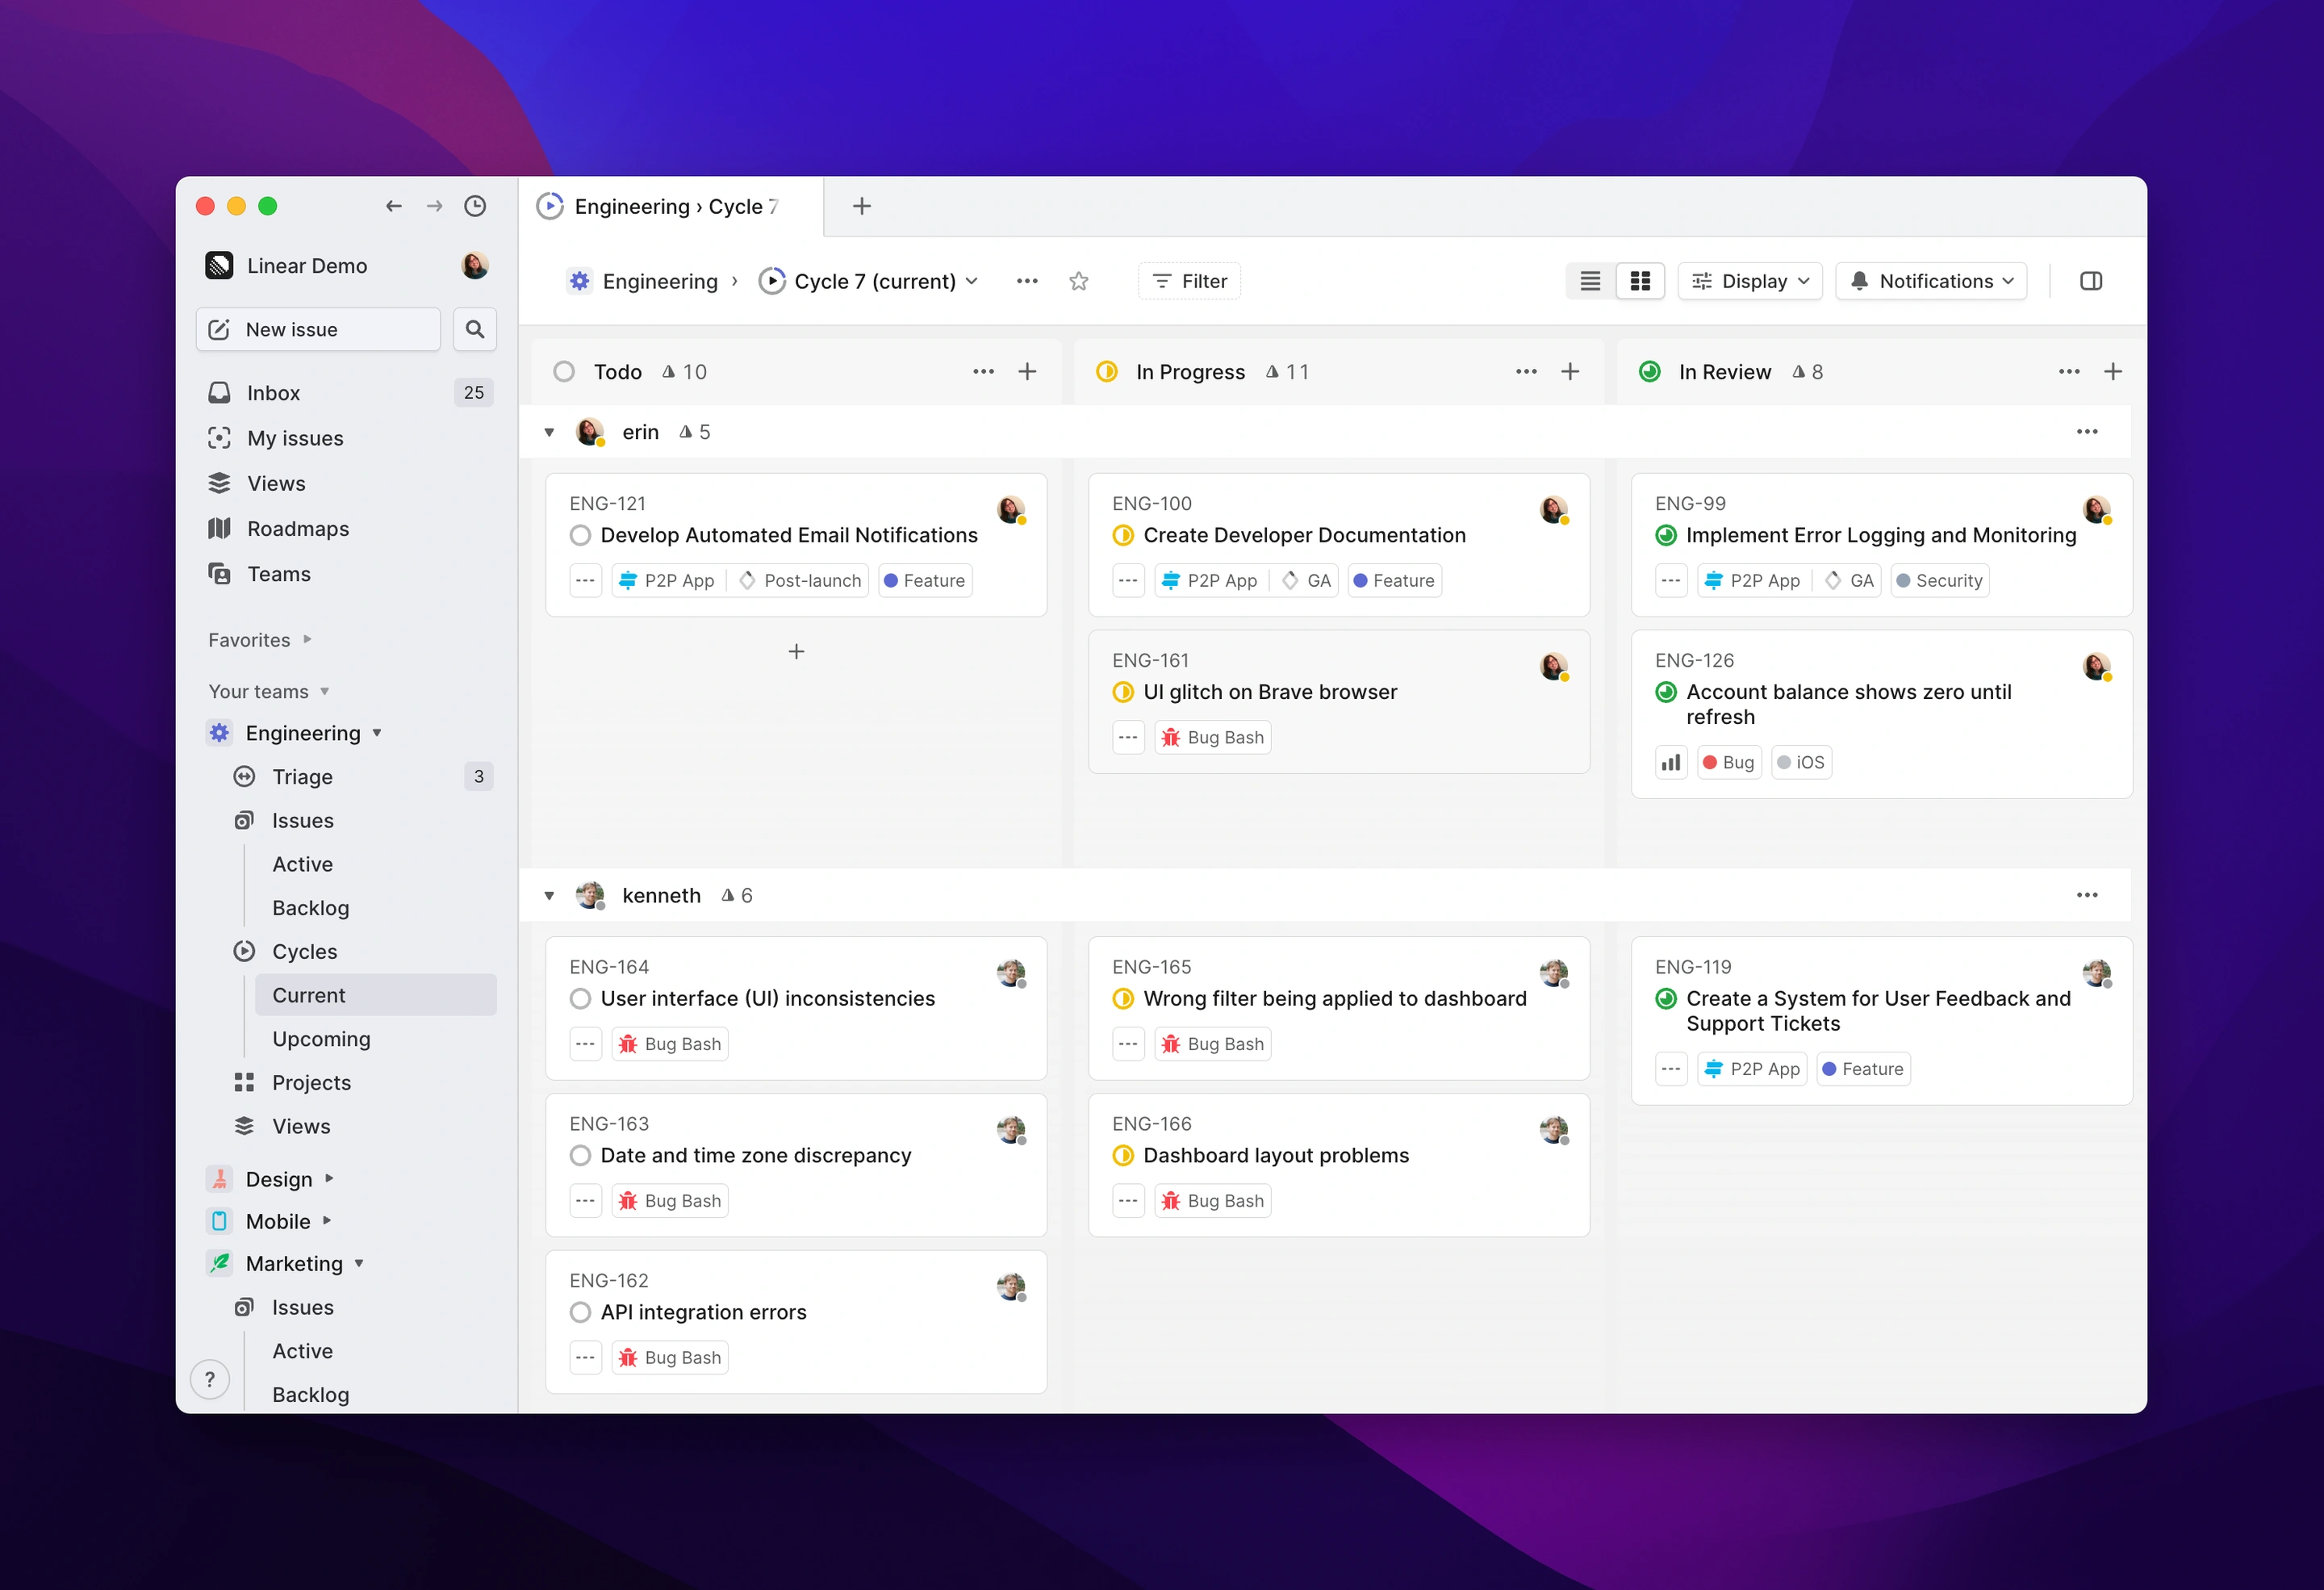The height and width of the screenshot is (1590, 2324).
Task: Open a new tab with plus icon
Action: [x=862, y=206]
